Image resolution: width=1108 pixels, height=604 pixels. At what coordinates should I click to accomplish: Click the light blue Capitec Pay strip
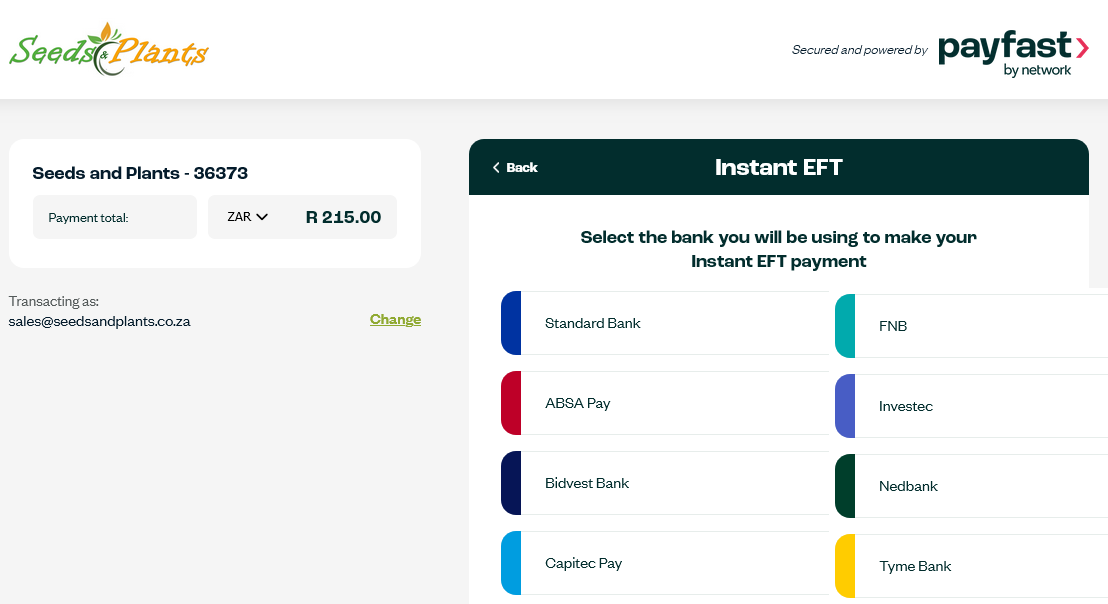pyautogui.click(x=511, y=563)
